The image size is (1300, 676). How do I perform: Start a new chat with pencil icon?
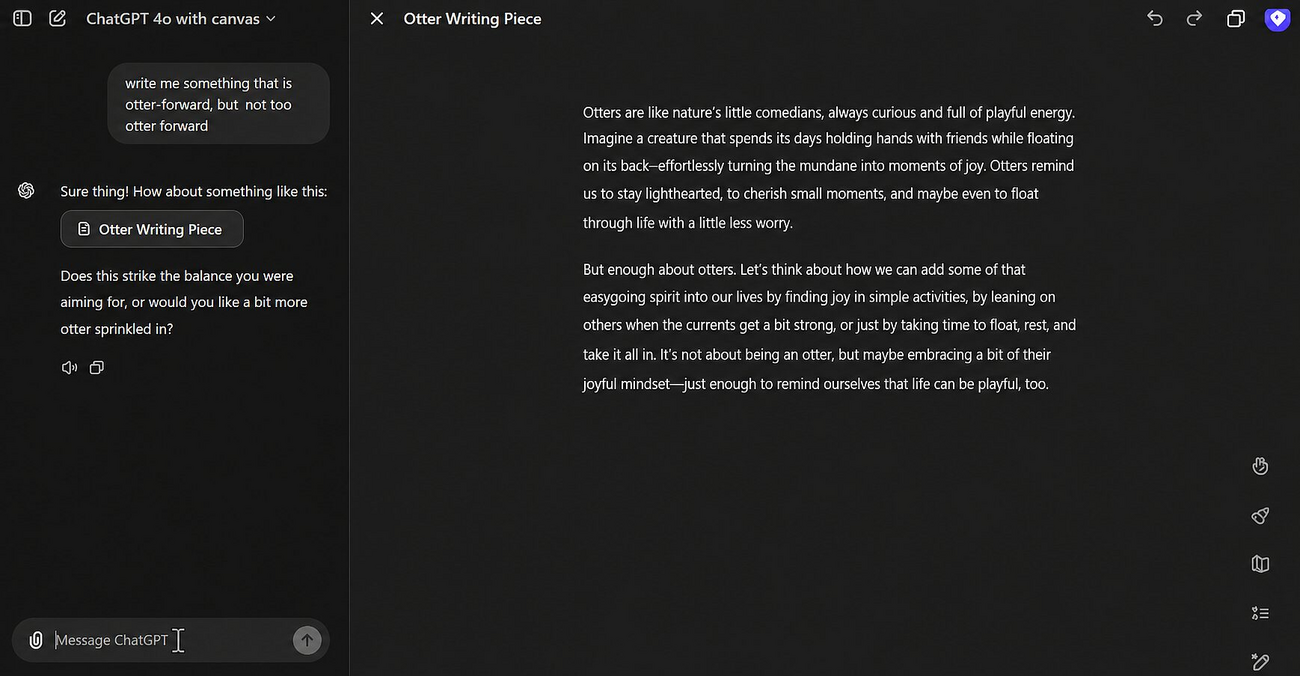57,18
